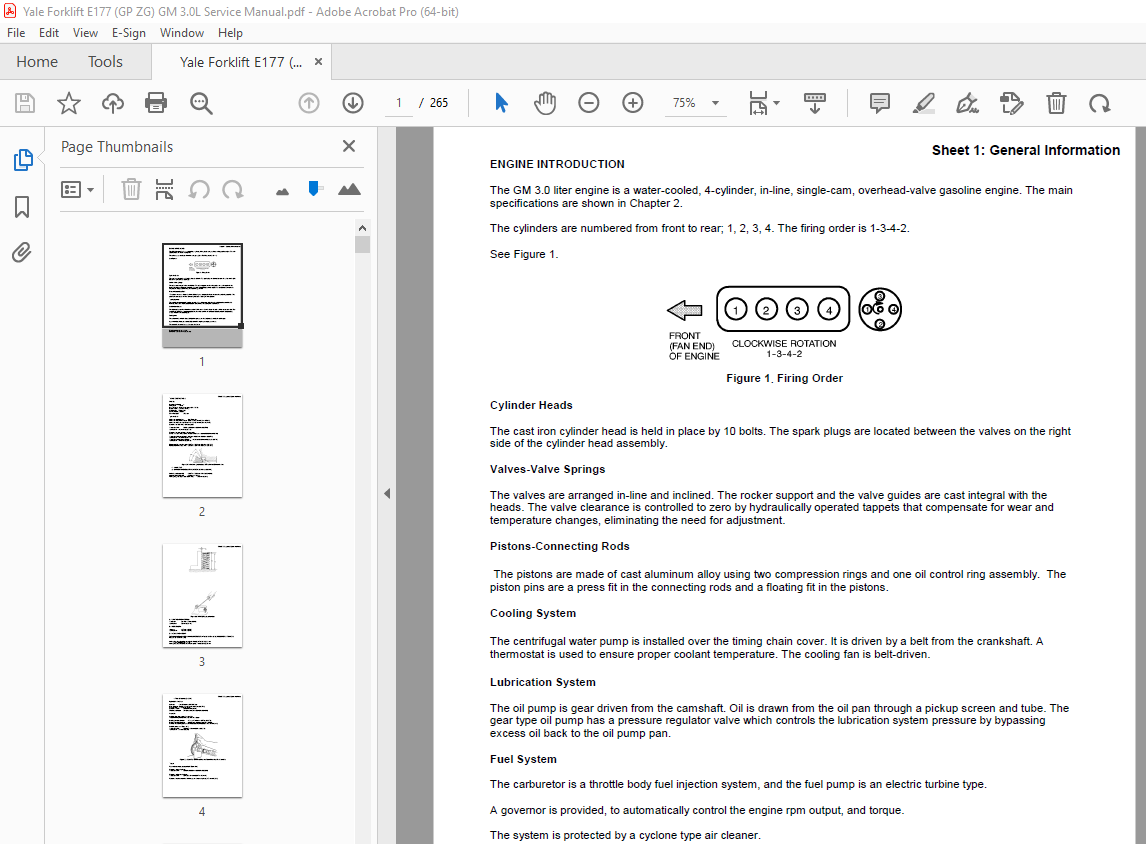1146x844 pixels.
Task: Click the print pages icon in thumbnails panel
Action: tap(164, 190)
